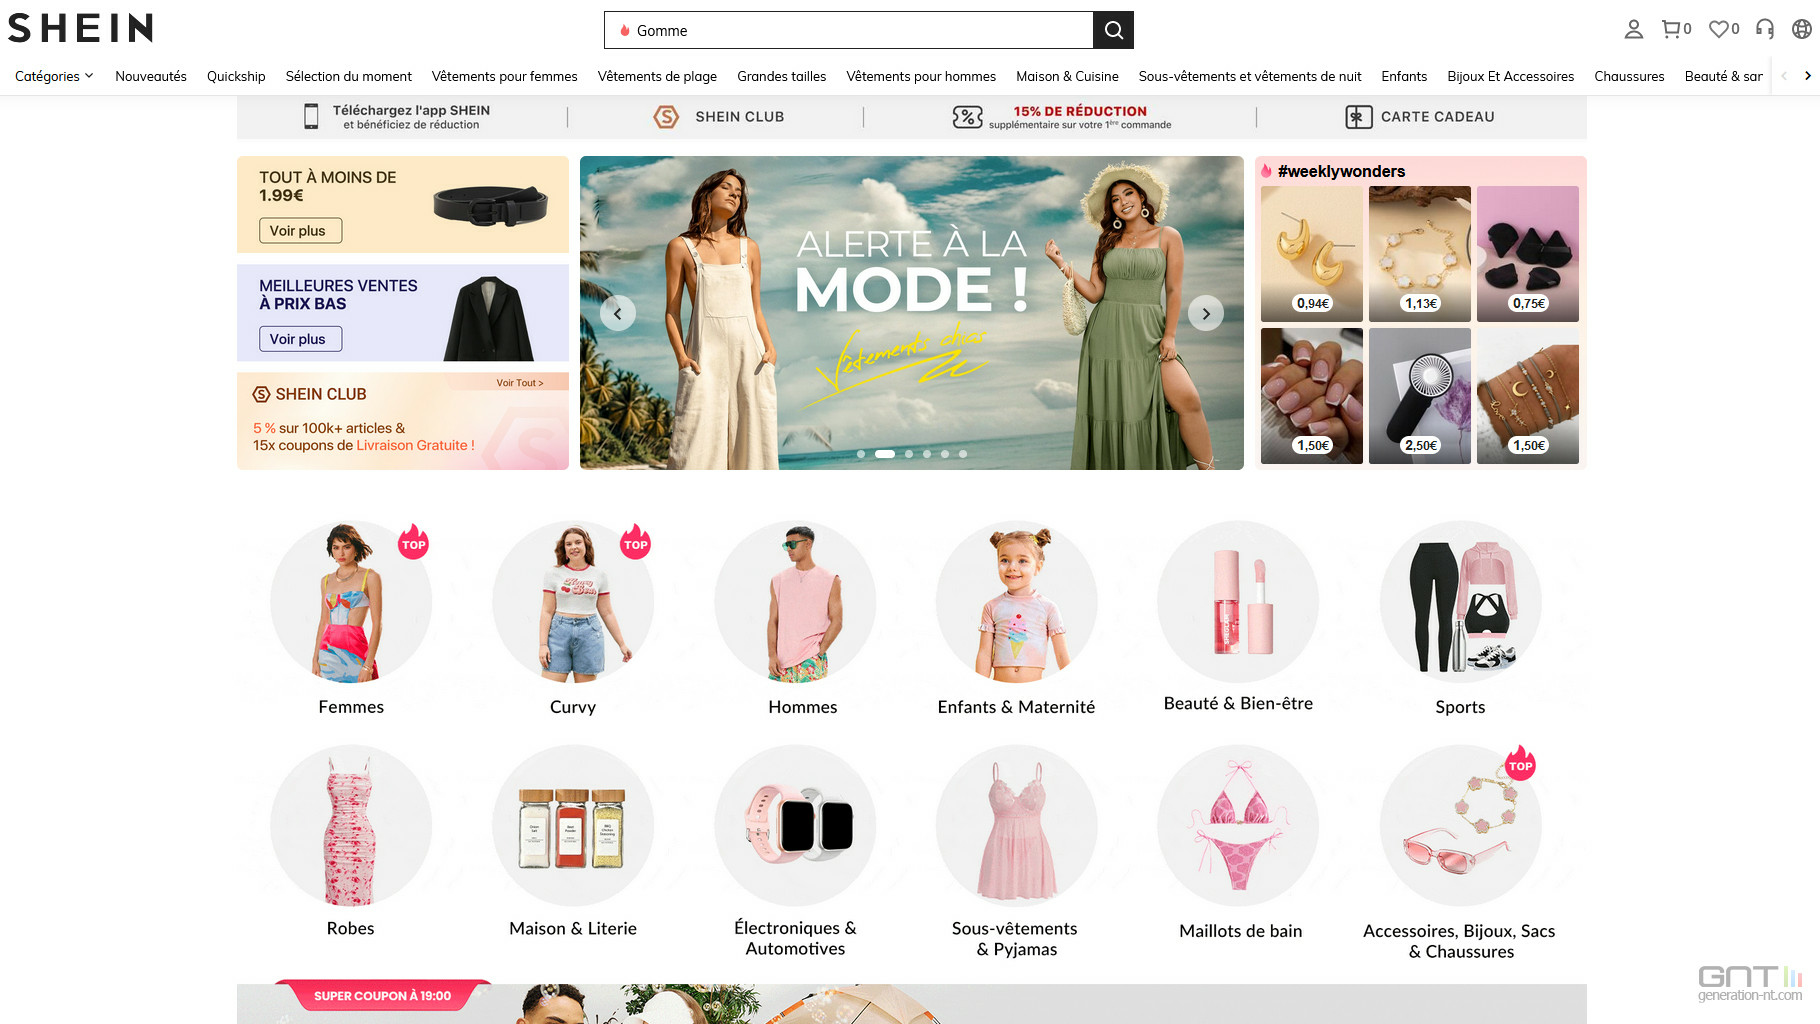Click the gift card icon
The width and height of the screenshot is (1820, 1024).
(x=1358, y=117)
